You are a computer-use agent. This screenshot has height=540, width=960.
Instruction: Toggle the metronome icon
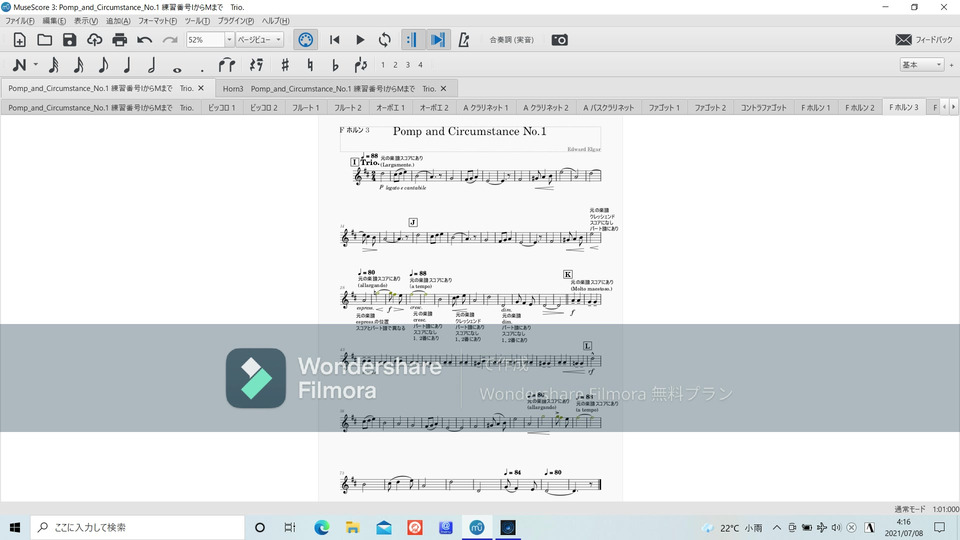[x=464, y=40]
